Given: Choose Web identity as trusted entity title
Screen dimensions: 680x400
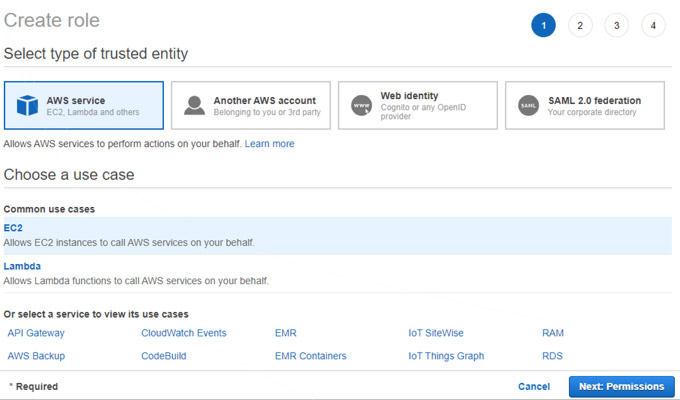Looking at the screenshot, I should coord(409,95).
